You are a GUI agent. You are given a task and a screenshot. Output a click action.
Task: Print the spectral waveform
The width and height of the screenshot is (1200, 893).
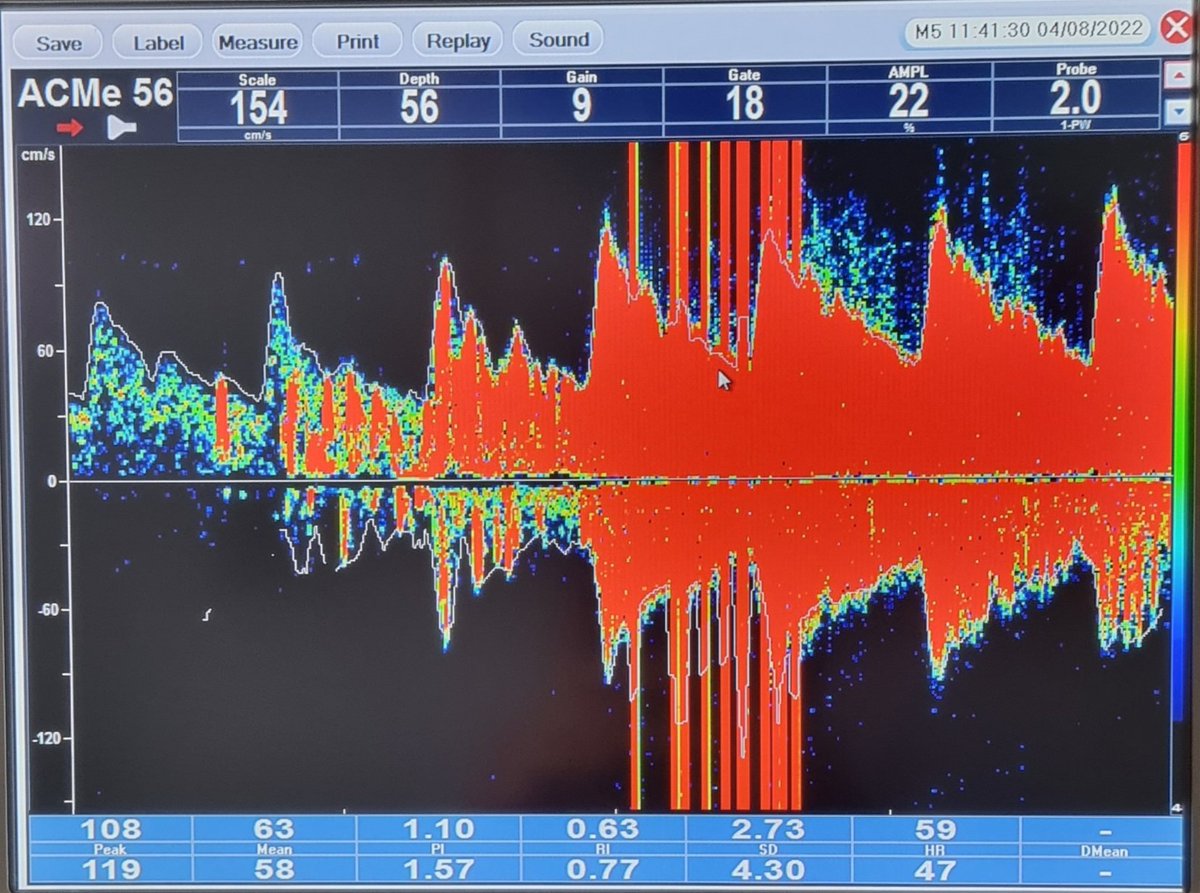(356, 41)
